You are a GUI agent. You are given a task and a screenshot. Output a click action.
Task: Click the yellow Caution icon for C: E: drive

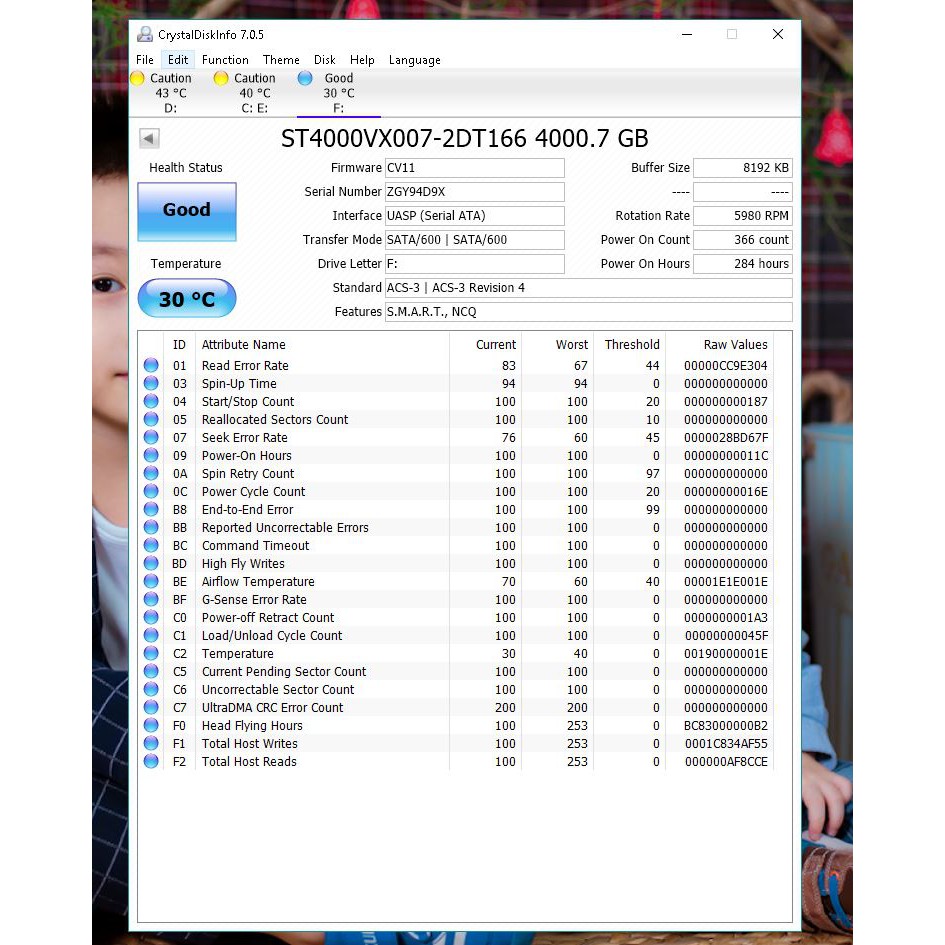pyautogui.click(x=221, y=78)
